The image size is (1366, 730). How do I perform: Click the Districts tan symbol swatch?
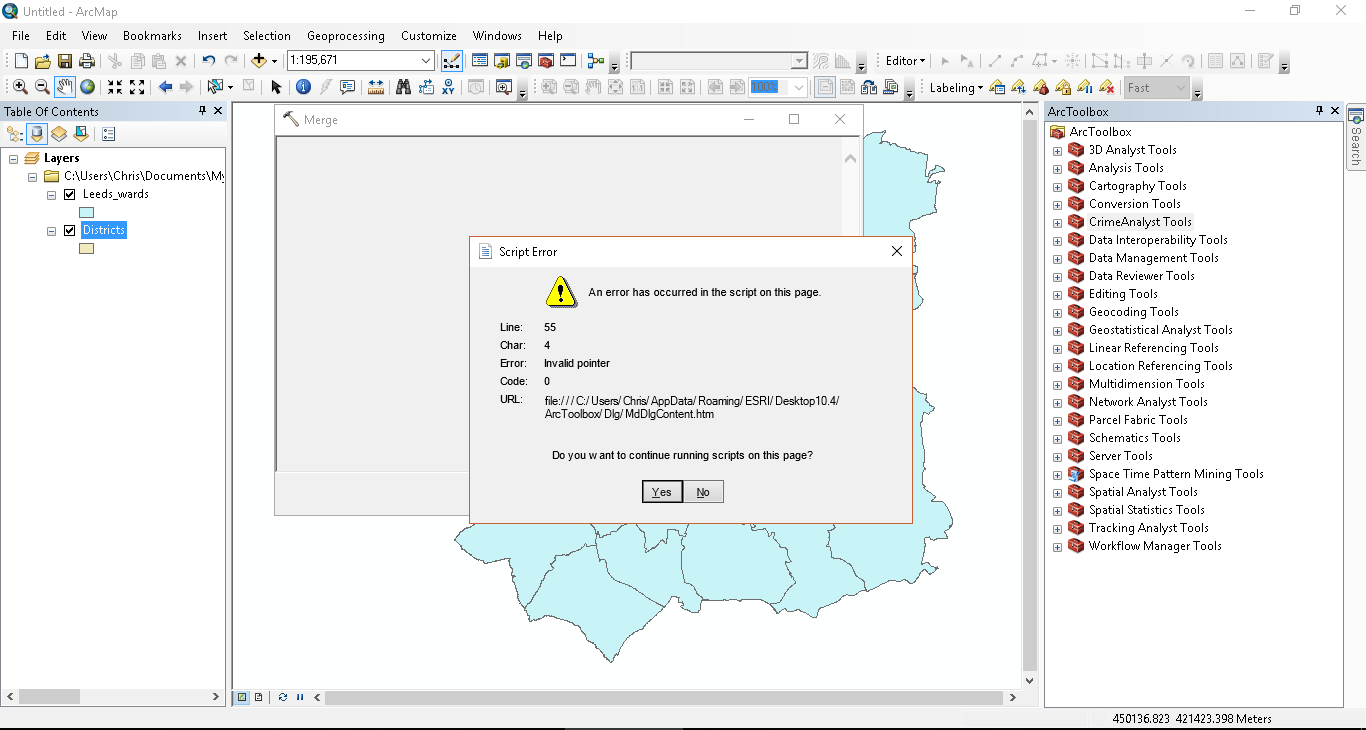coord(86,248)
